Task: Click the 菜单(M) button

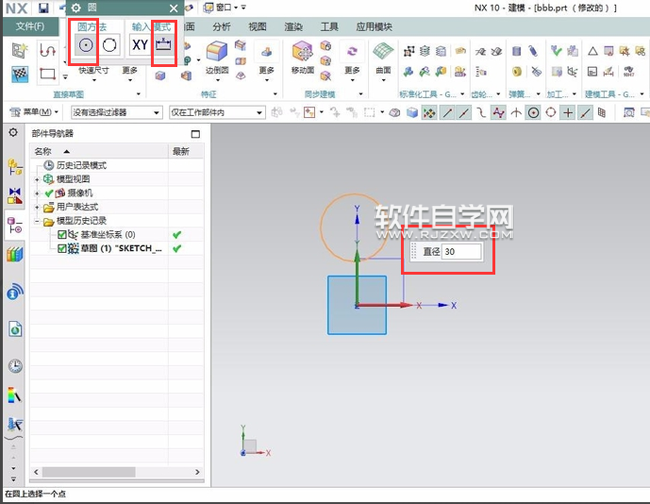Action: 39,113
